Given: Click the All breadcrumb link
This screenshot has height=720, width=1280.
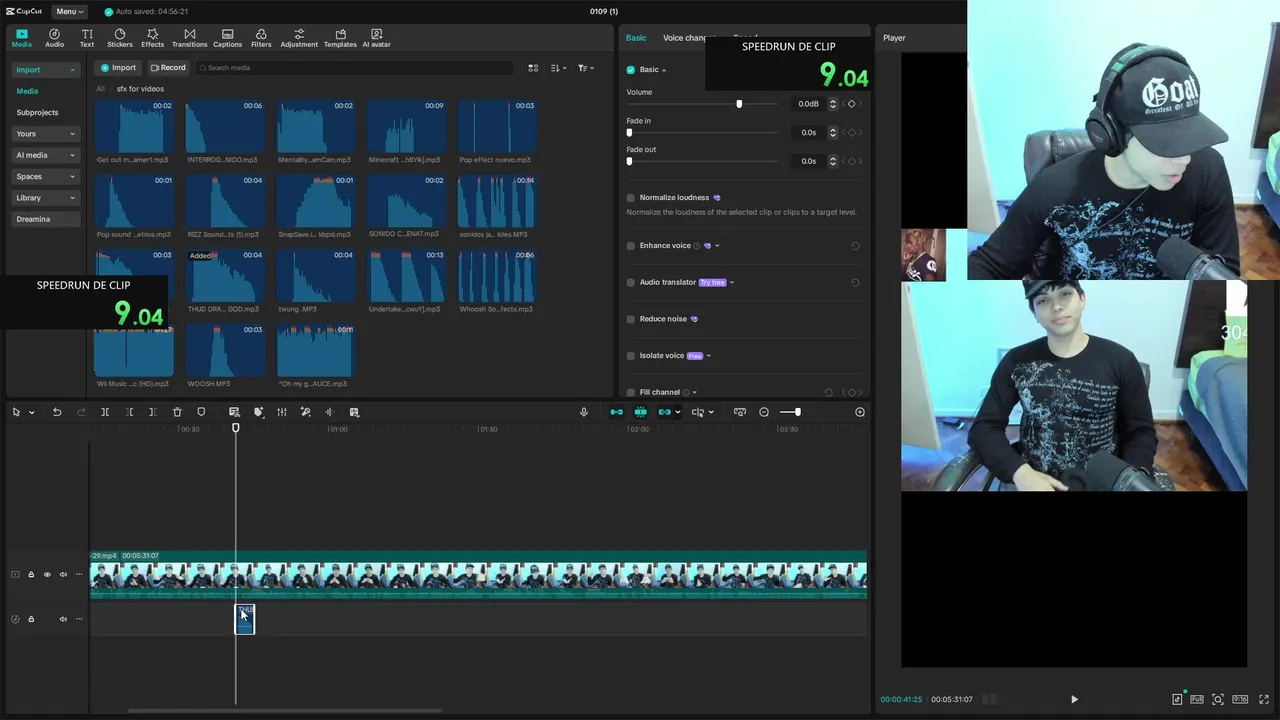Looking at the screenshot, I should [x=100, y=89].
